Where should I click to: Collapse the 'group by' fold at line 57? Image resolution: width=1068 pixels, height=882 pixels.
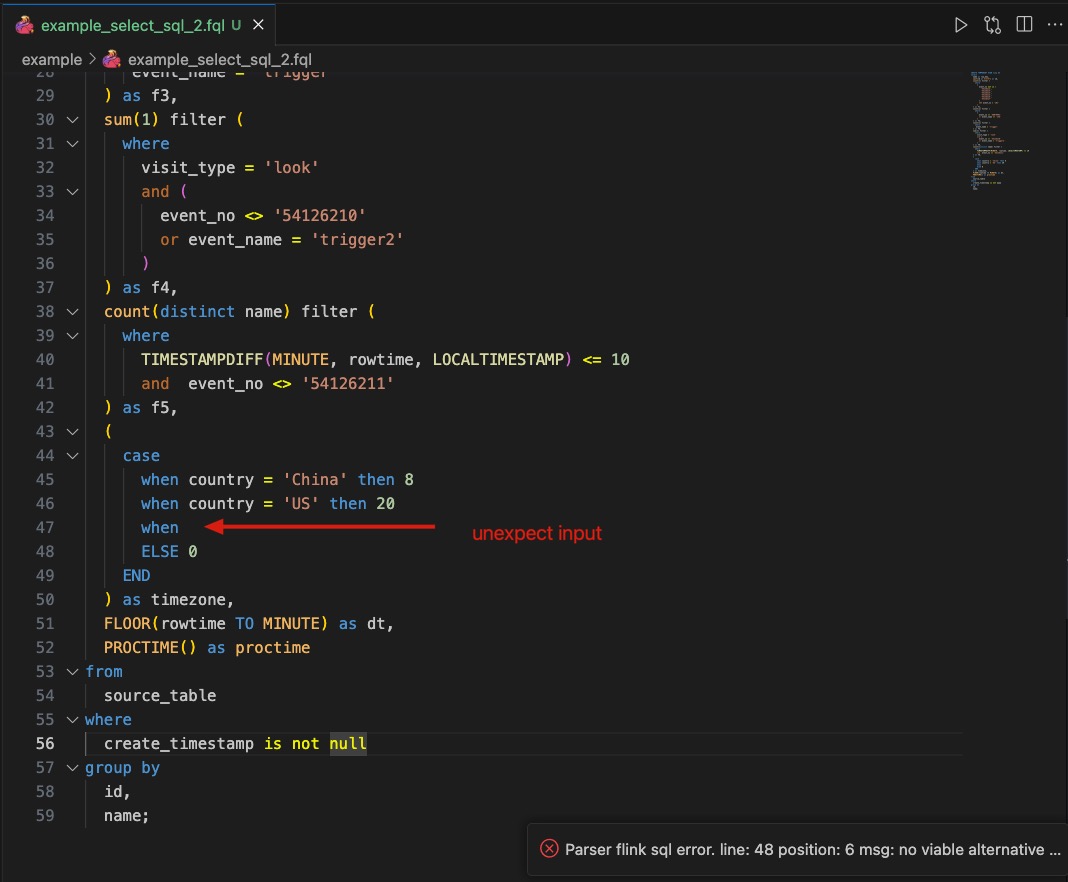click(72, 768)
